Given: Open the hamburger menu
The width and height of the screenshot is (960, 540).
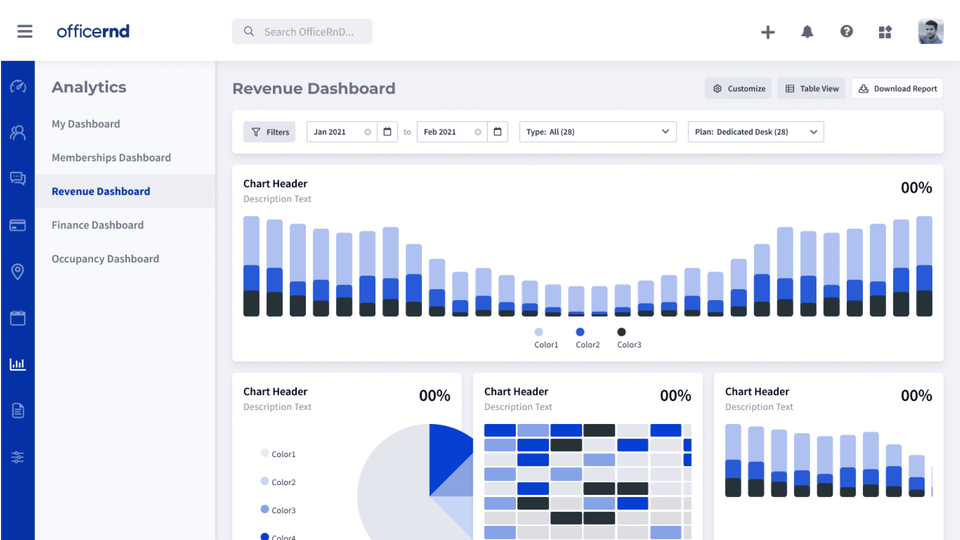Looking at the screenshot, I should point(25,31).
